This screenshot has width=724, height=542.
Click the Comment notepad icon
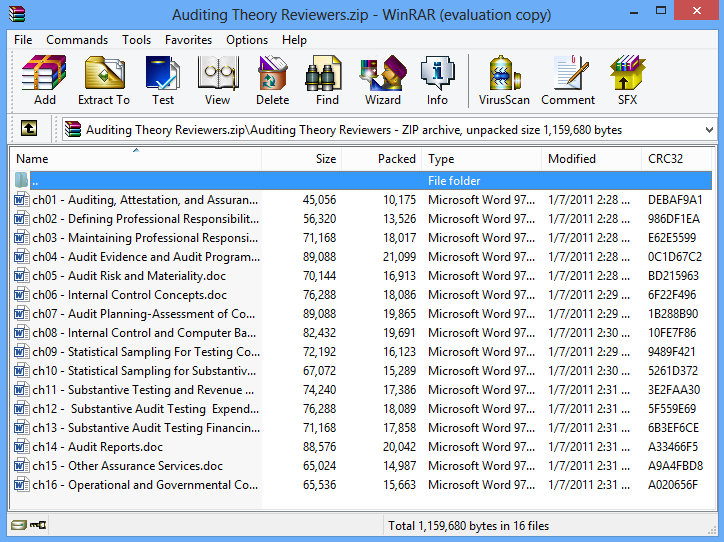click(571, 72)
